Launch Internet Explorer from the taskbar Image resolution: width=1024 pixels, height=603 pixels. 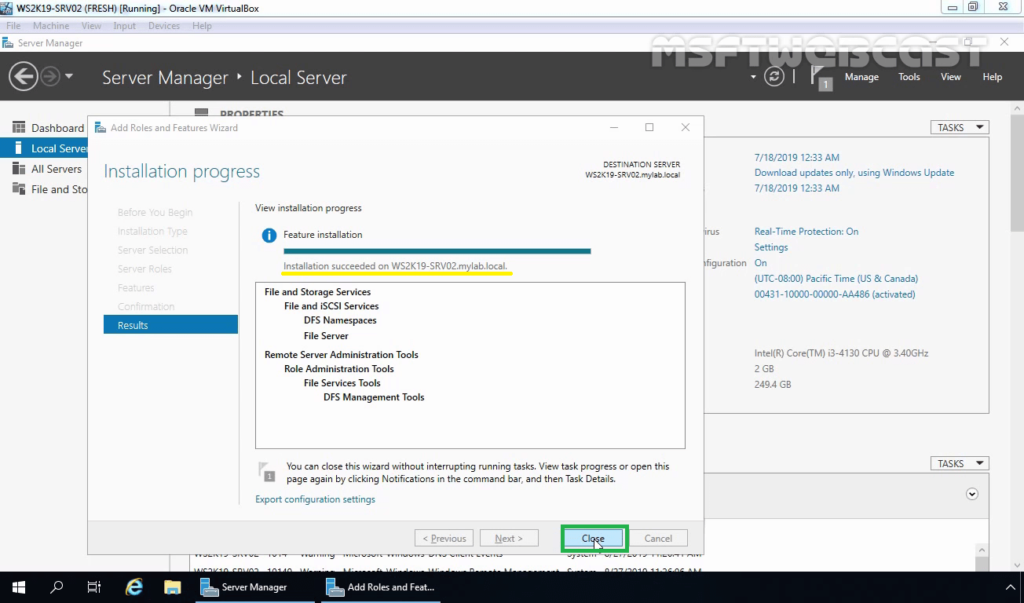(x=134, y=587)
